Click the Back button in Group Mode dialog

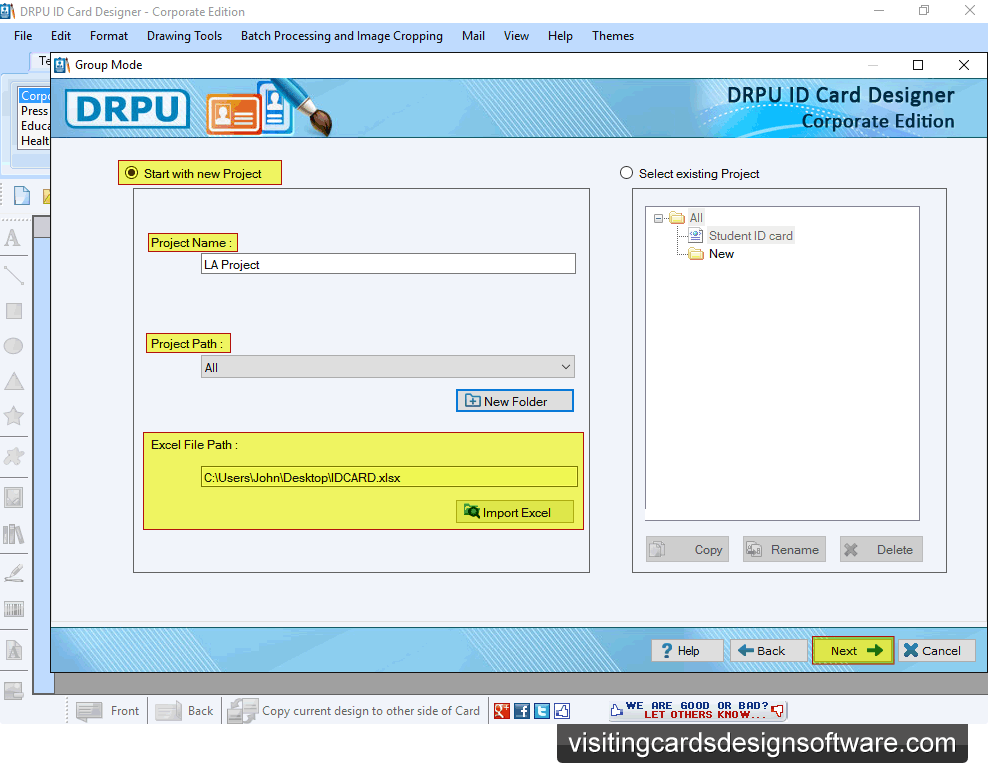point(769,650)
